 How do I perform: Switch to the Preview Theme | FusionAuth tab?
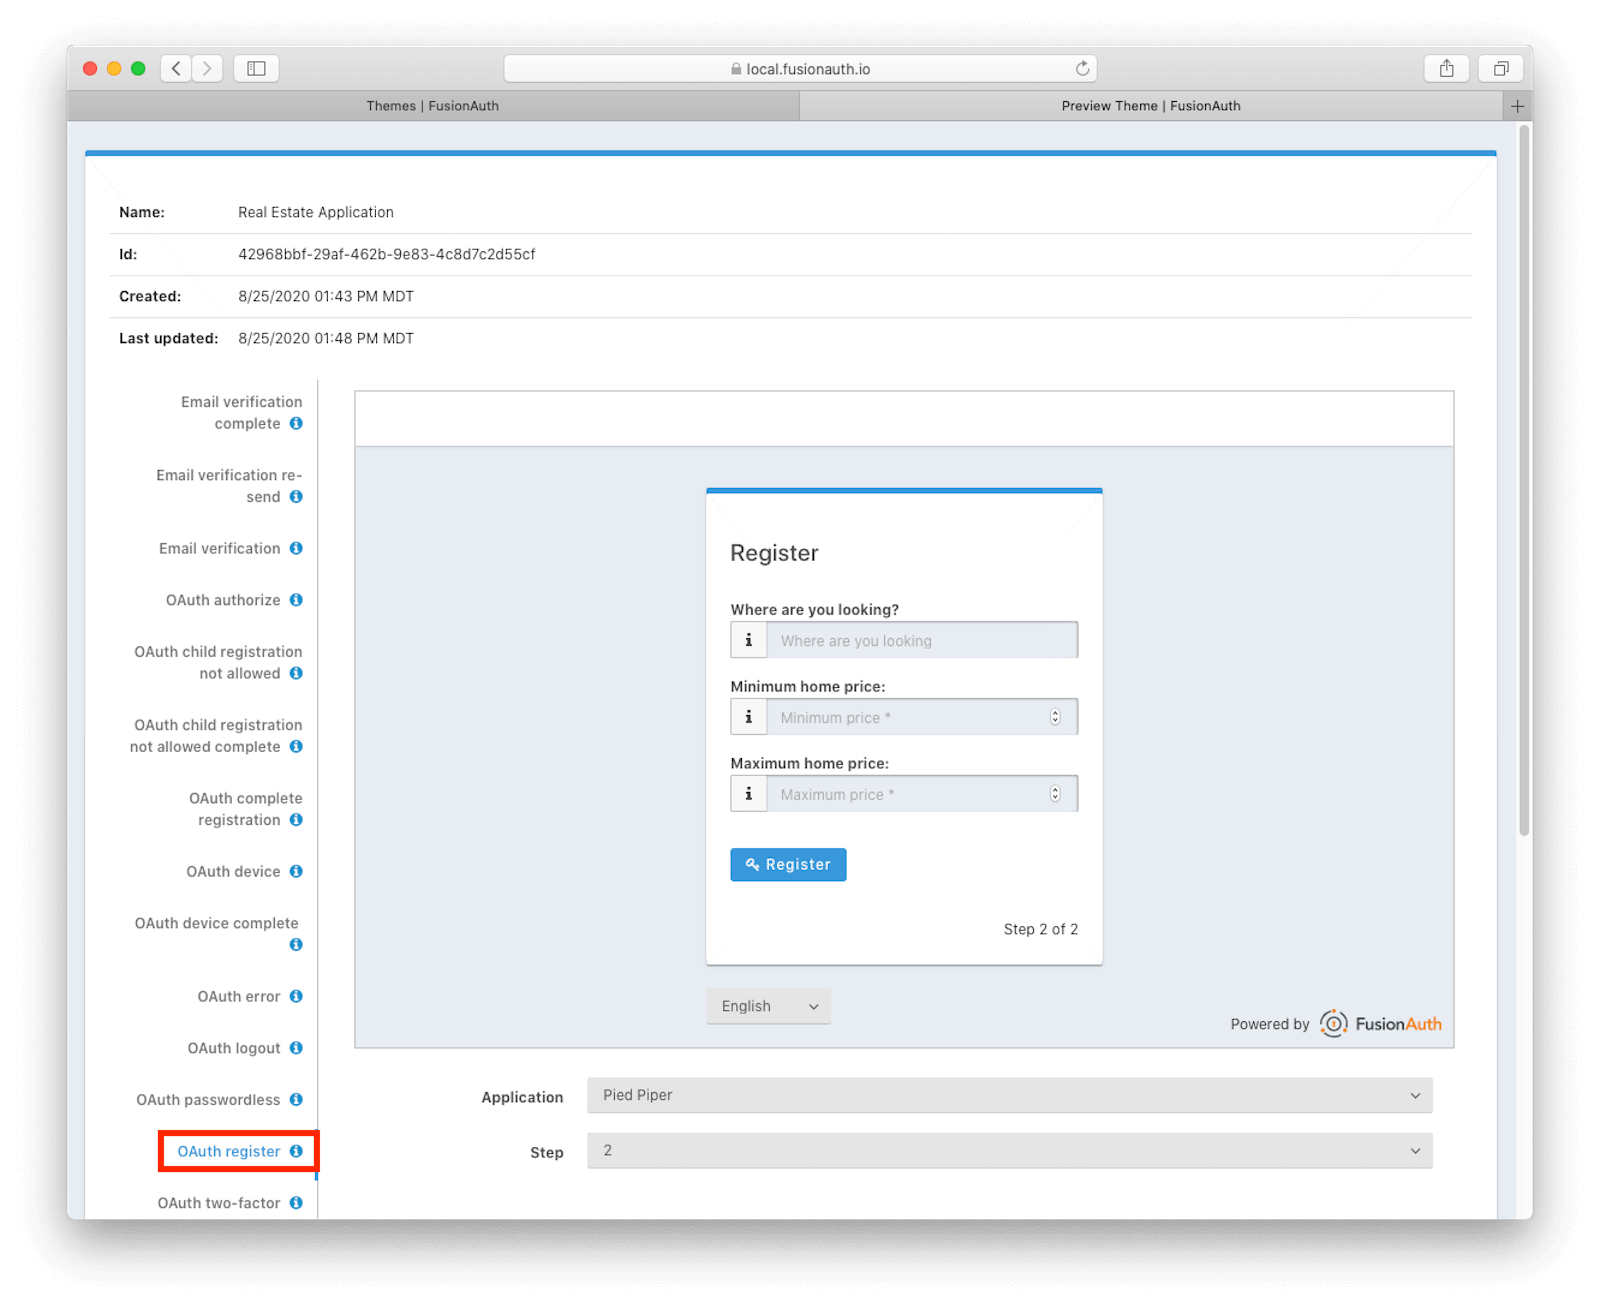(x=1151, y=106)
